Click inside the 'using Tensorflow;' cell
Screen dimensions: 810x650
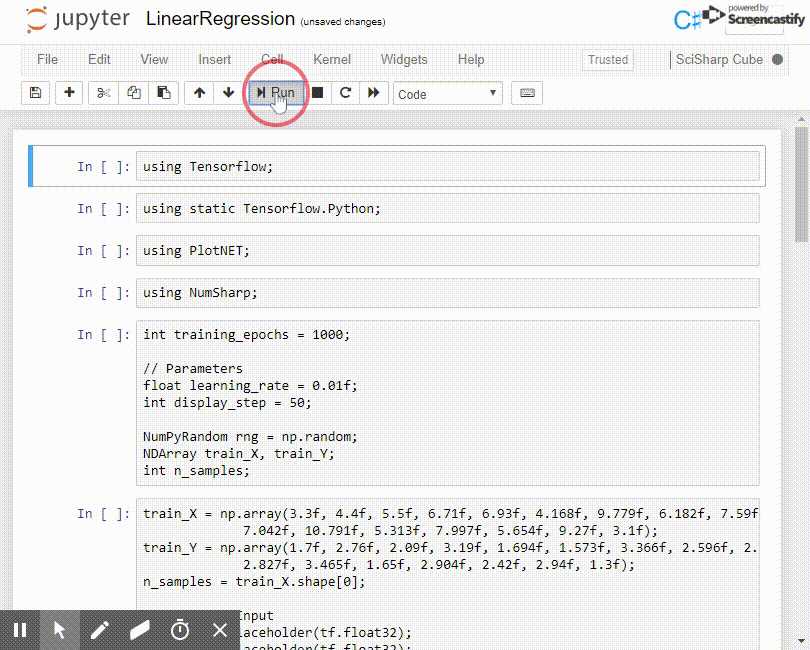(447, 166)
